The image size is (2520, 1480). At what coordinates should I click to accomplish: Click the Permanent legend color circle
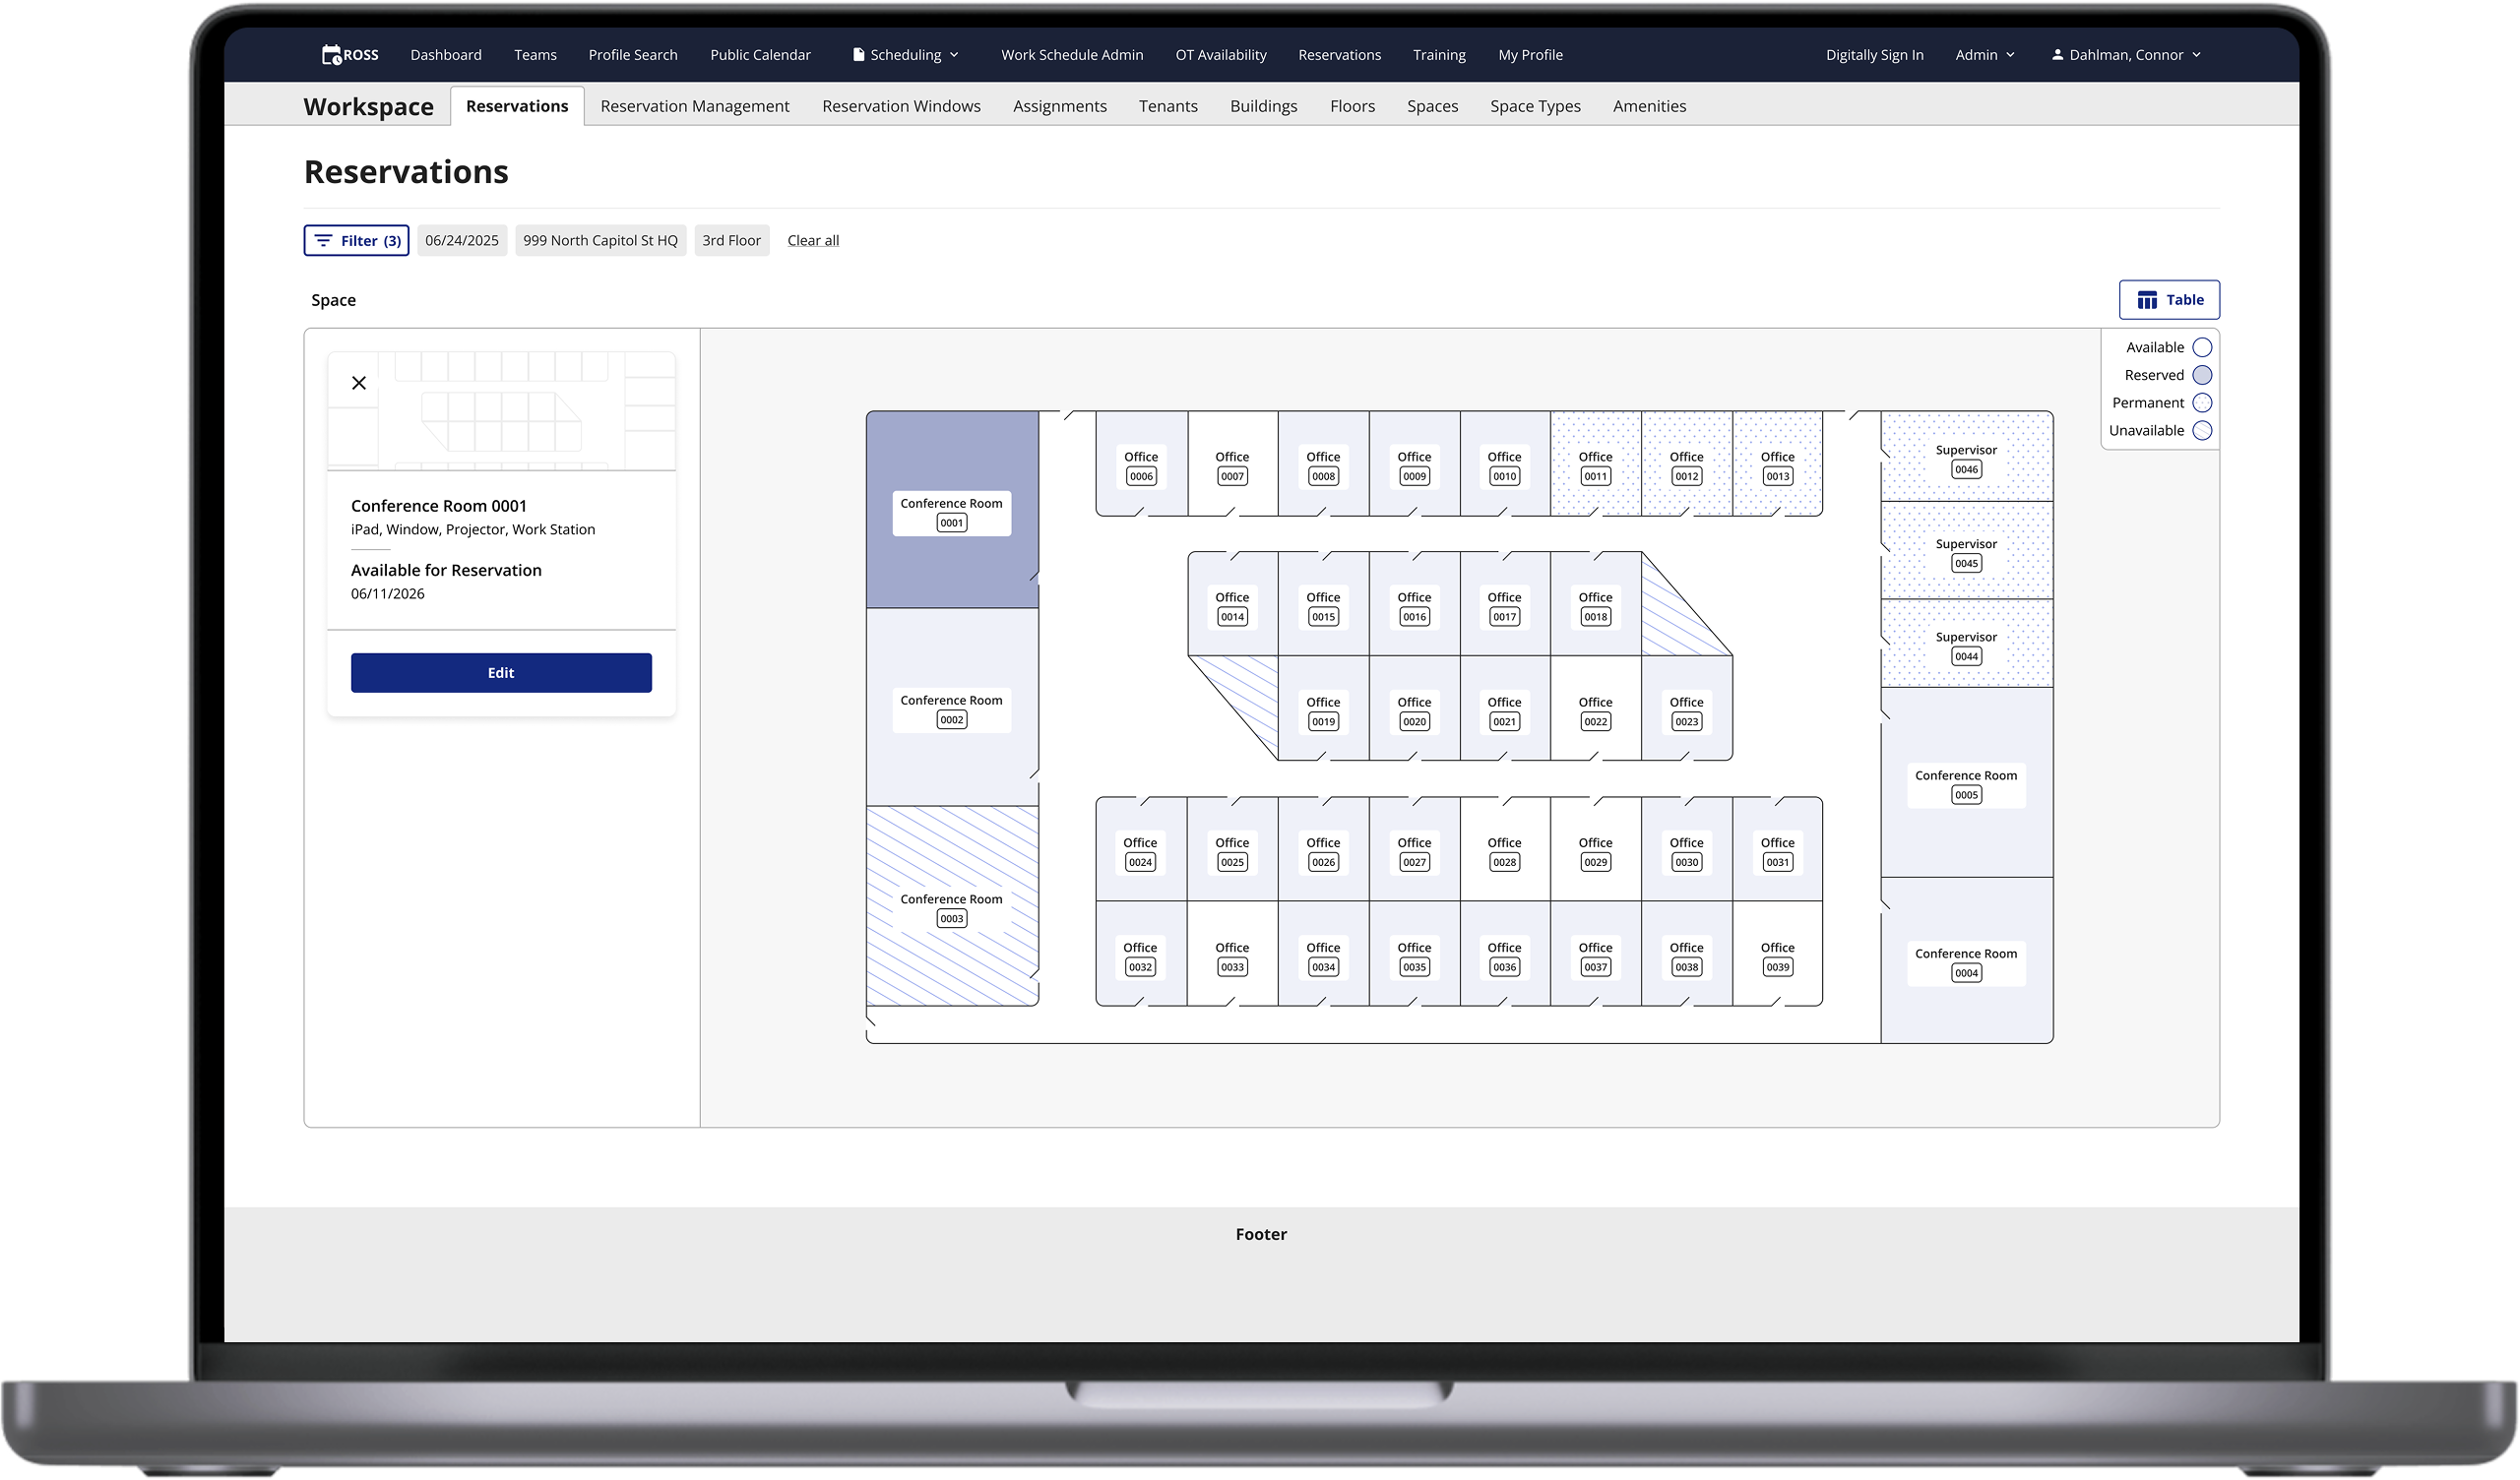(2202, 403)
